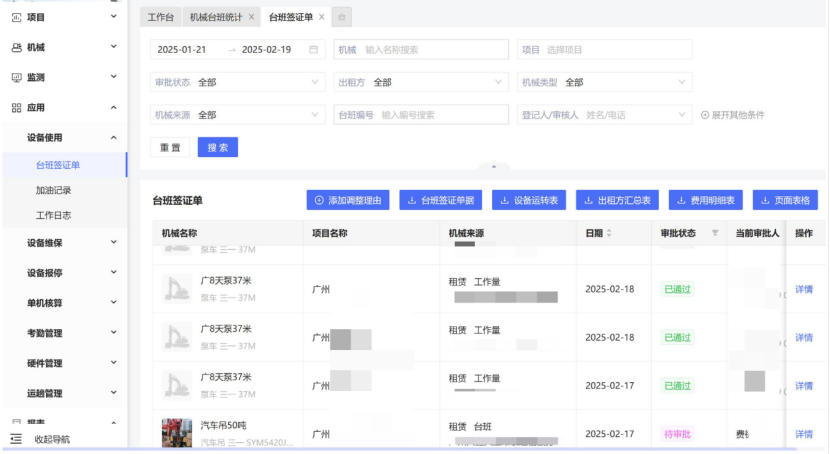Expand the 机械 sidebar menu
This screenshot has height=454, width=830.
pos(113,47)
